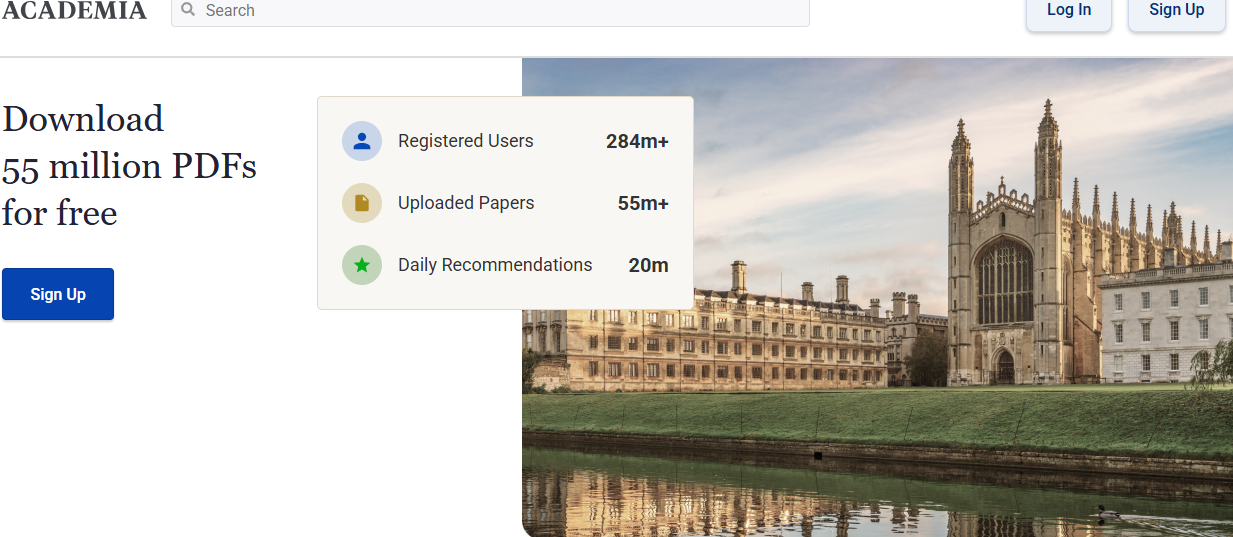Click the Download 55 million PDFs heading
This screenshot has height=537, width=1233.
(x=129, y=165)
